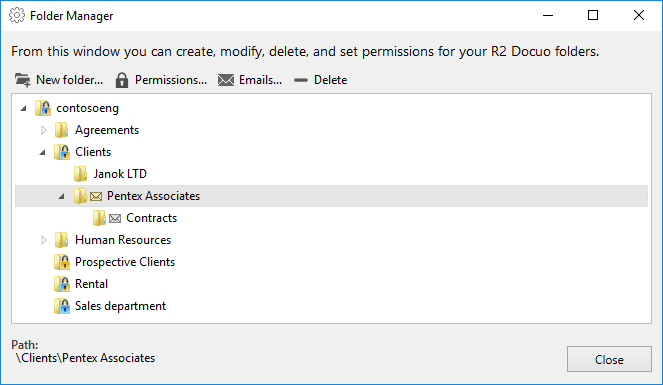This screenshot has width=663, height=385.
Task: Collapse the Pentex Associates folder
Action: pos(61,196)
